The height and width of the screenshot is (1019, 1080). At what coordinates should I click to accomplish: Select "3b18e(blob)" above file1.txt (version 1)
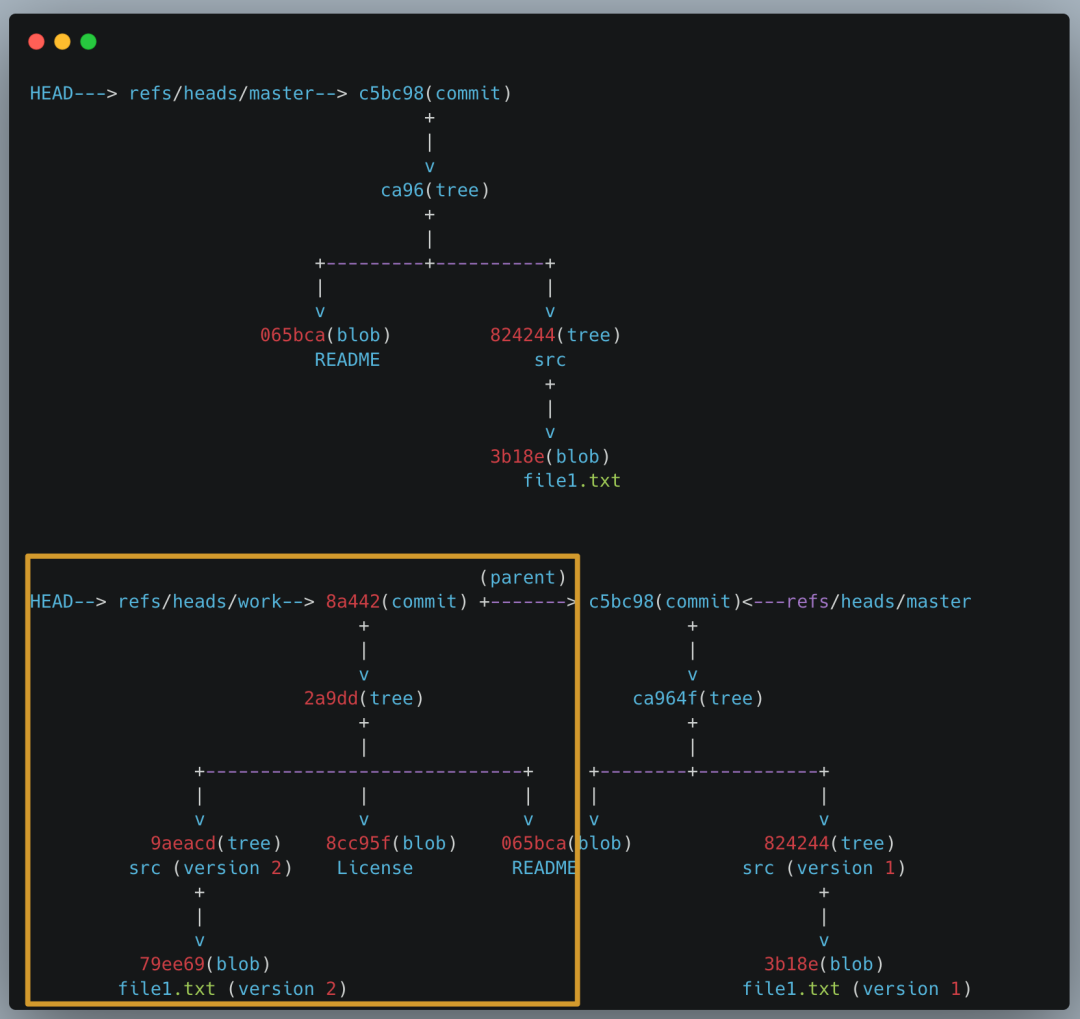click(824, 965)
